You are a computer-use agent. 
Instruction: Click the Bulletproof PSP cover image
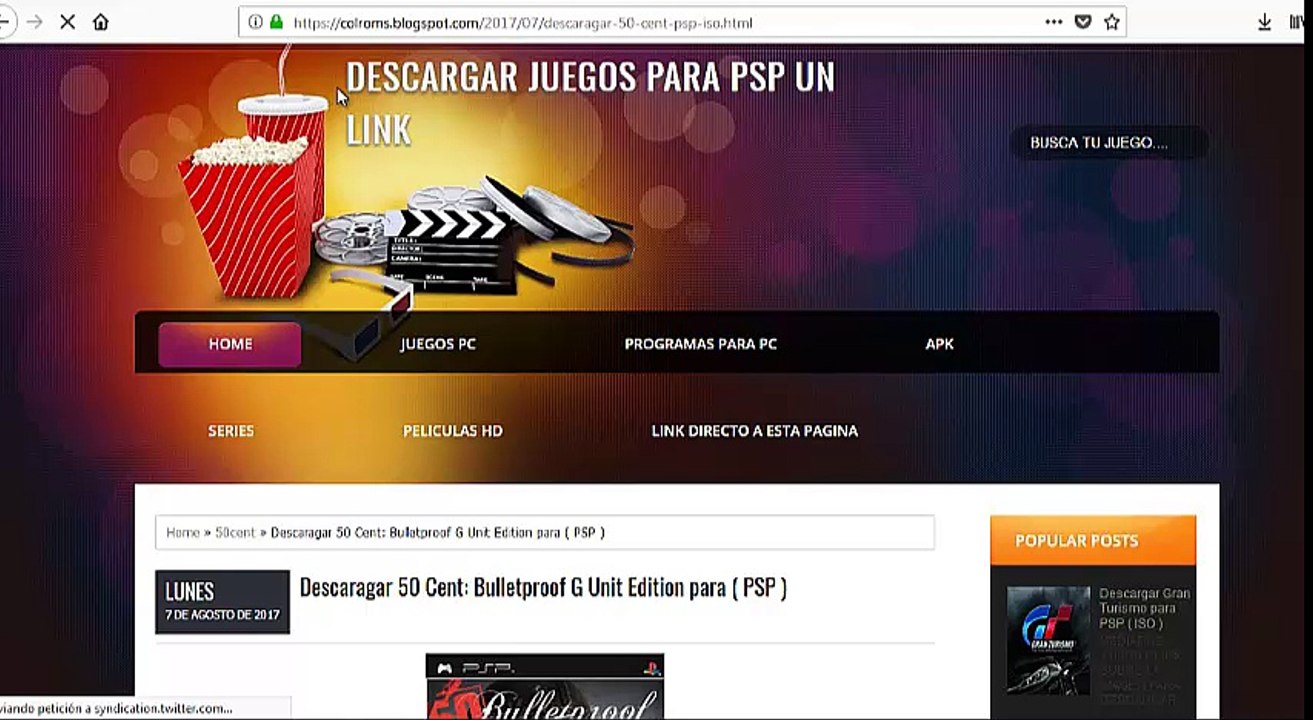click(545, 687)
